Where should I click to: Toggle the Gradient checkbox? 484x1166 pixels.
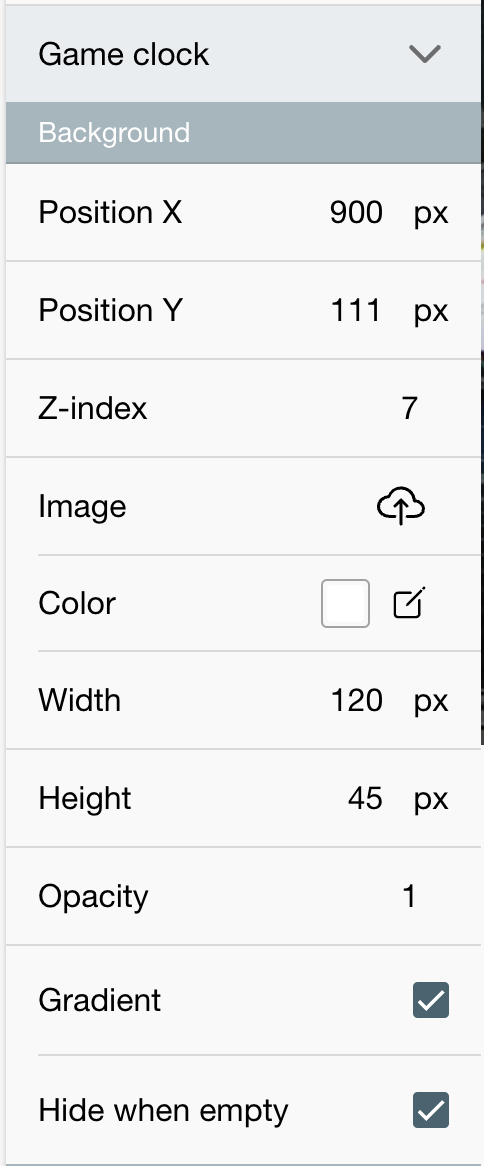pos(431,999)
